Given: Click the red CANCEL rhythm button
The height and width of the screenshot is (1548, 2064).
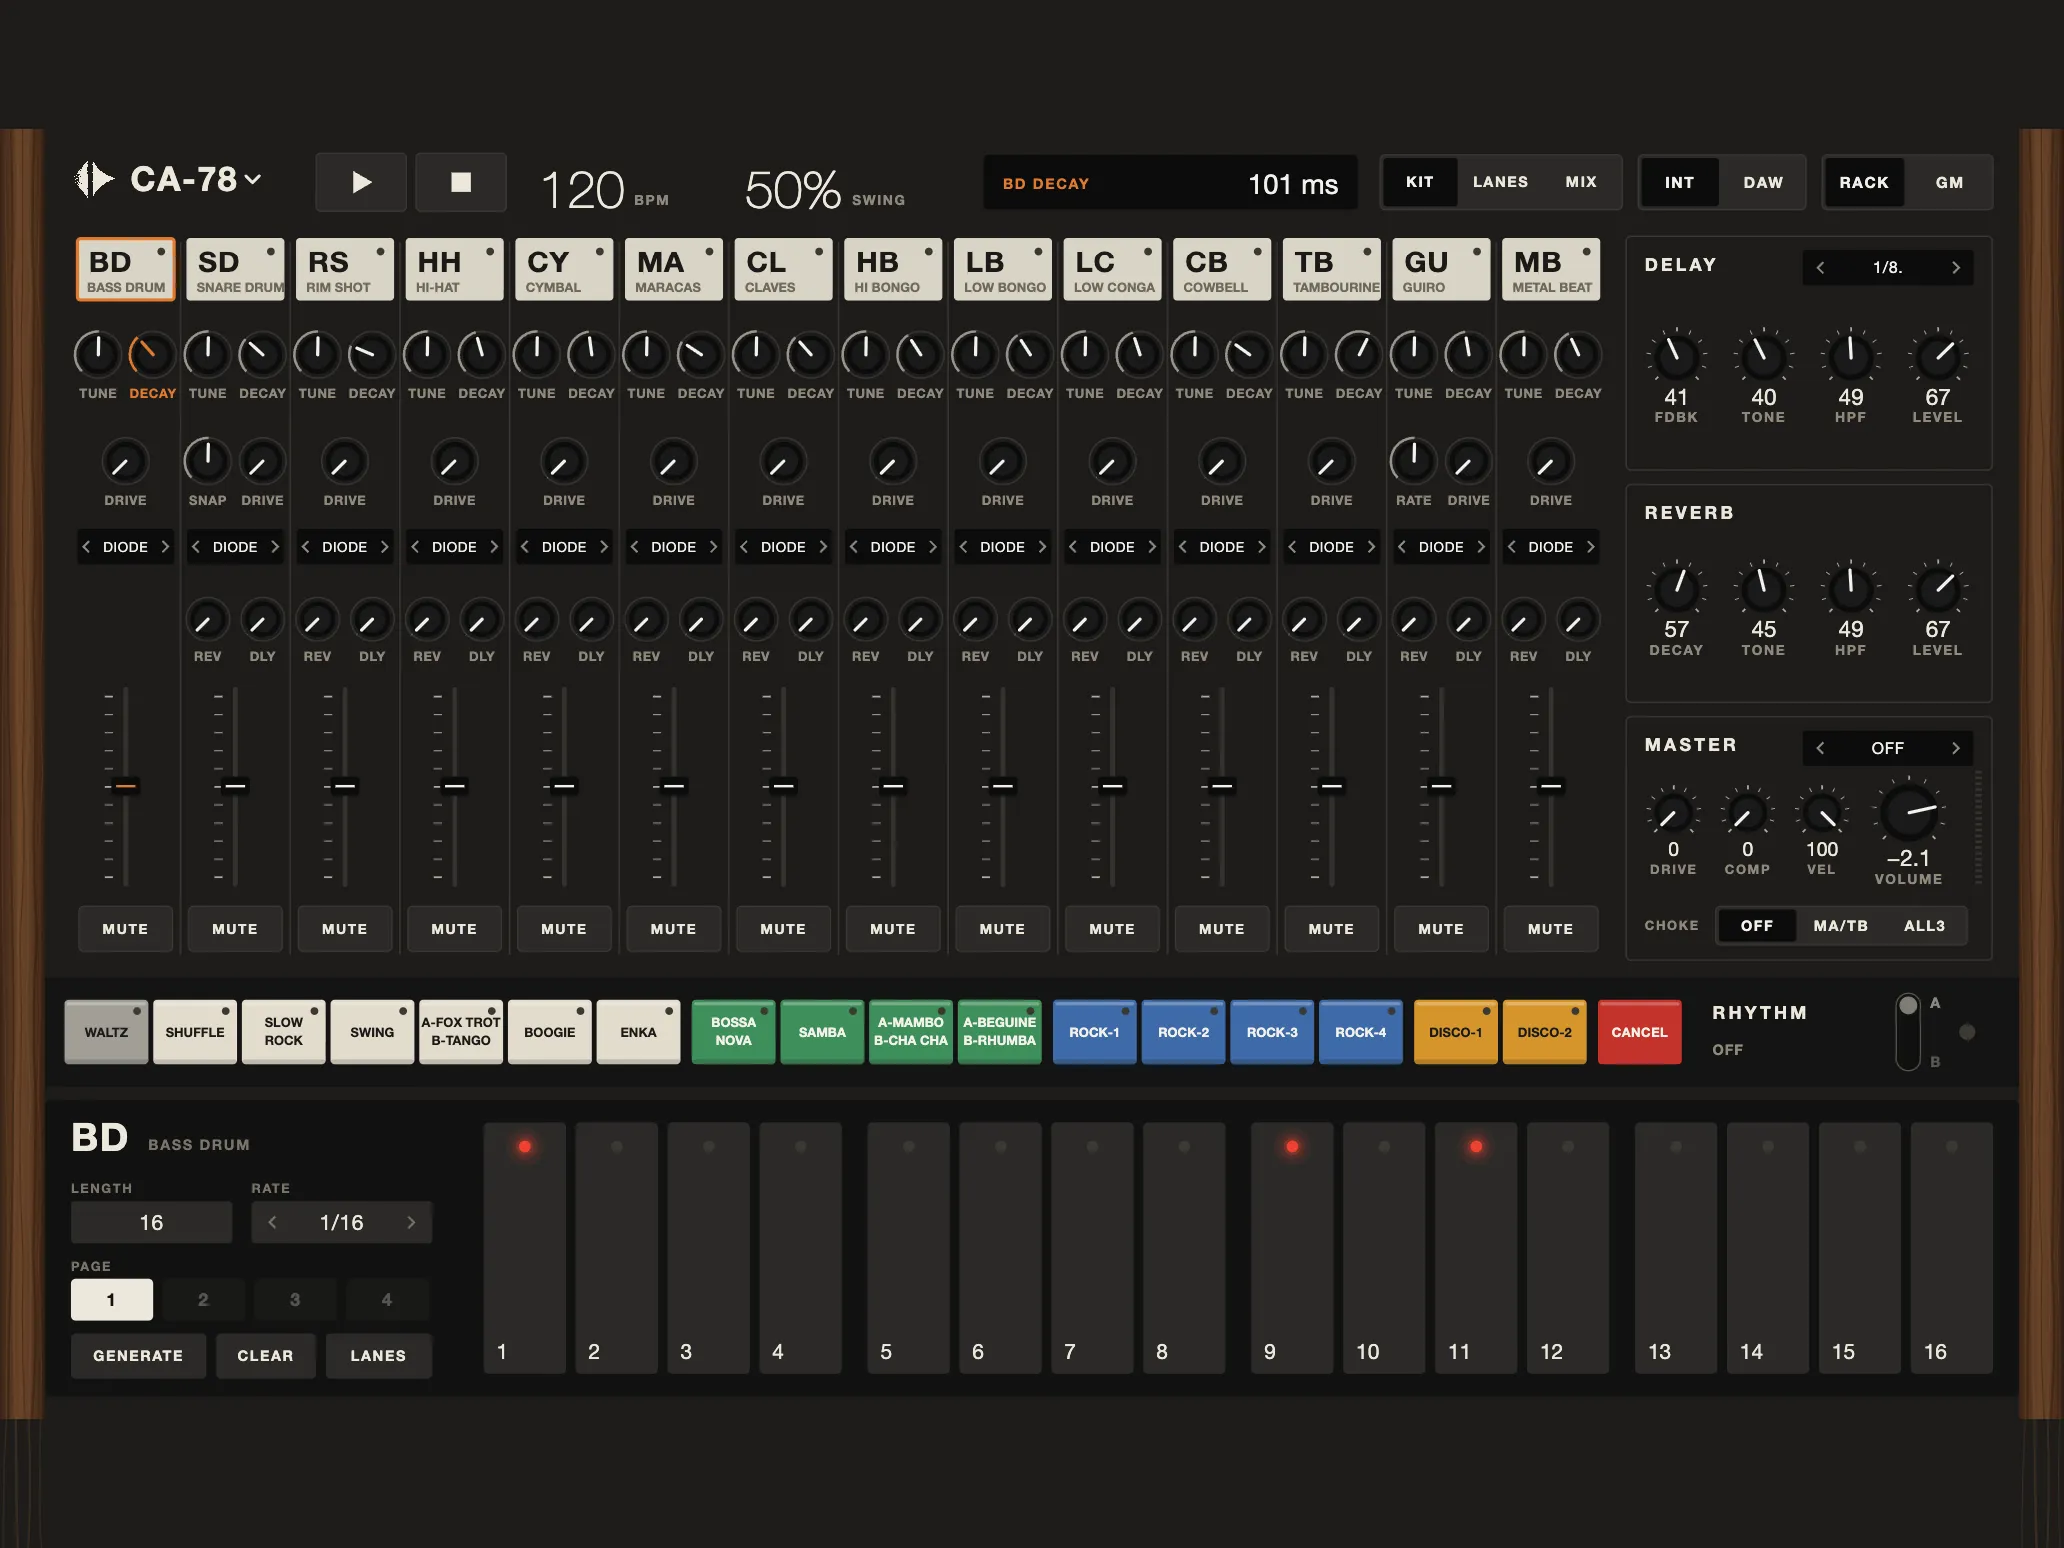Looking at the screenshot, I should coord(1639,1032).
